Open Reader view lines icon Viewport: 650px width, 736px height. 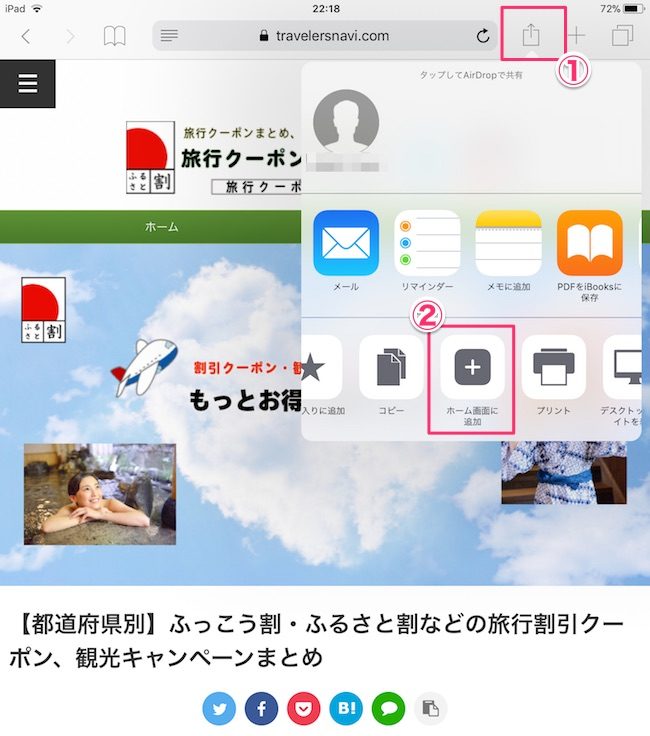[x=169, y=36]
